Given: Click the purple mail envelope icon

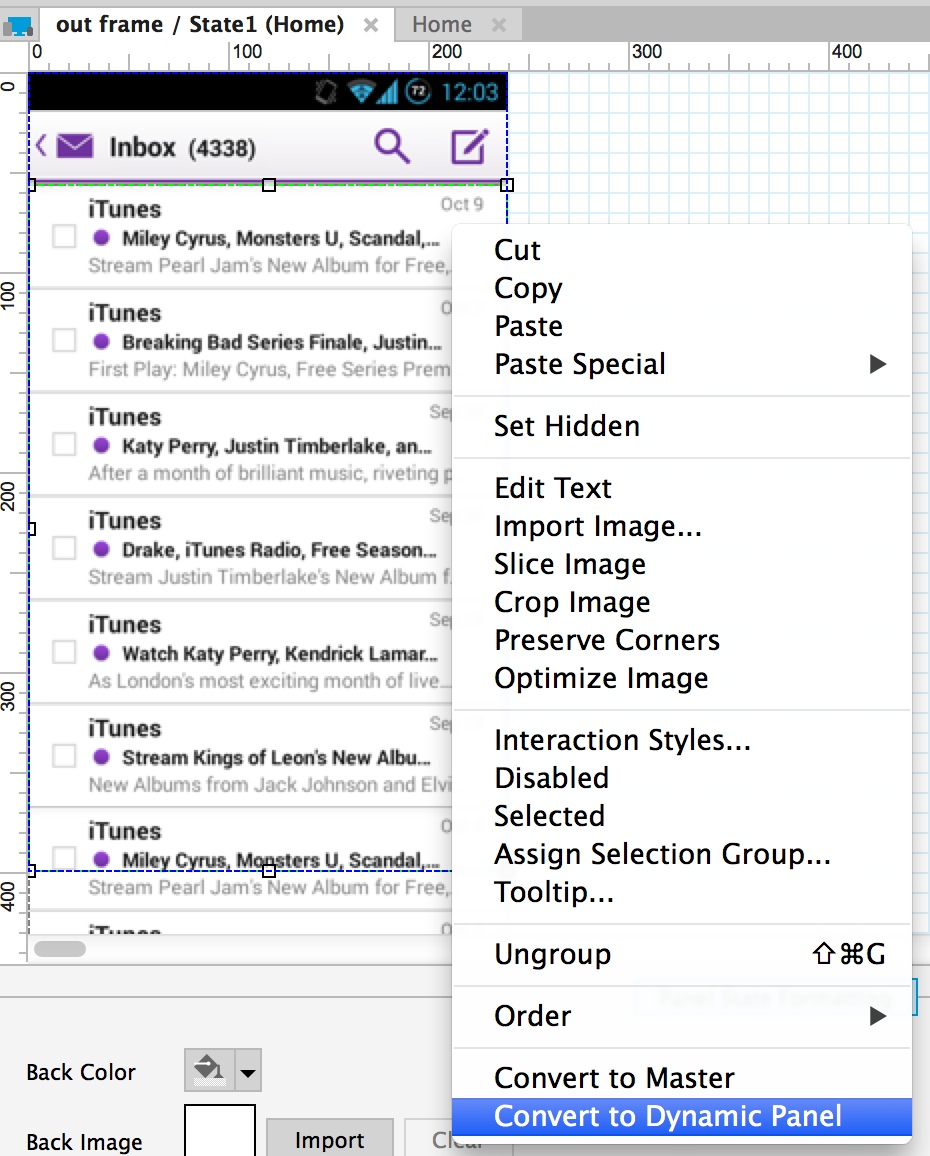Looking at the screenshot, I should pyautogui.click(x=75, y=146).
